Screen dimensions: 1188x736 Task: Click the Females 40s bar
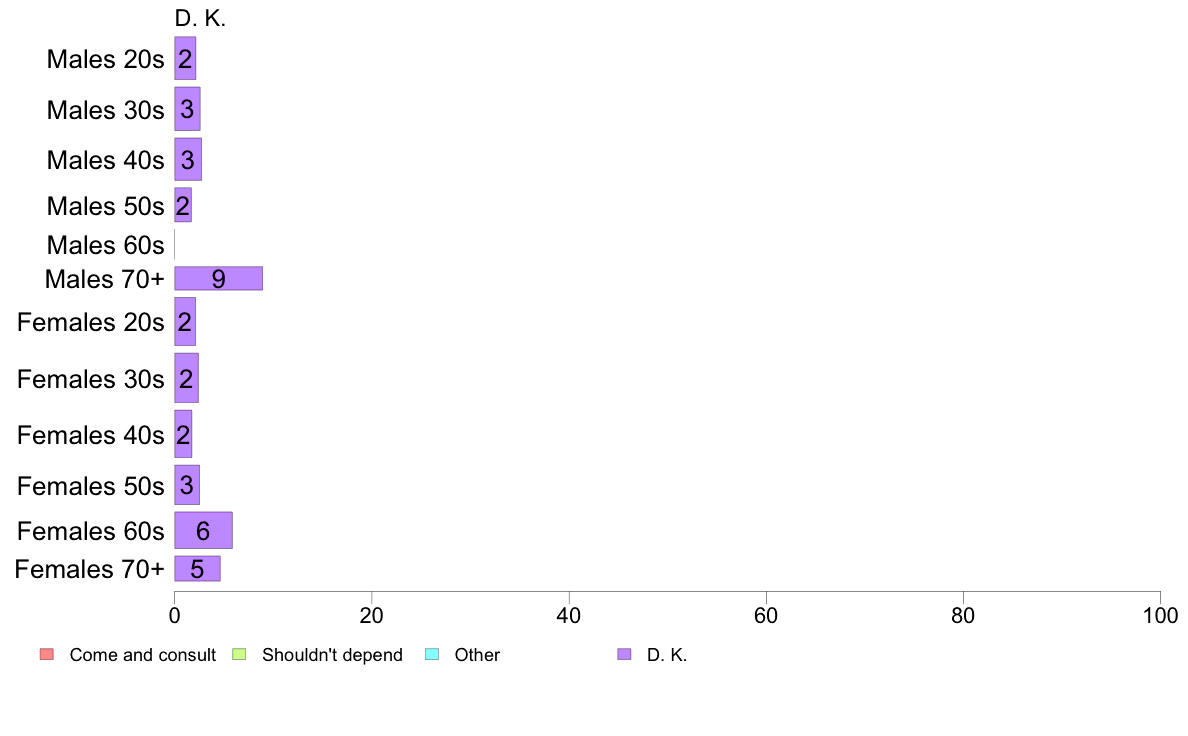183,434
